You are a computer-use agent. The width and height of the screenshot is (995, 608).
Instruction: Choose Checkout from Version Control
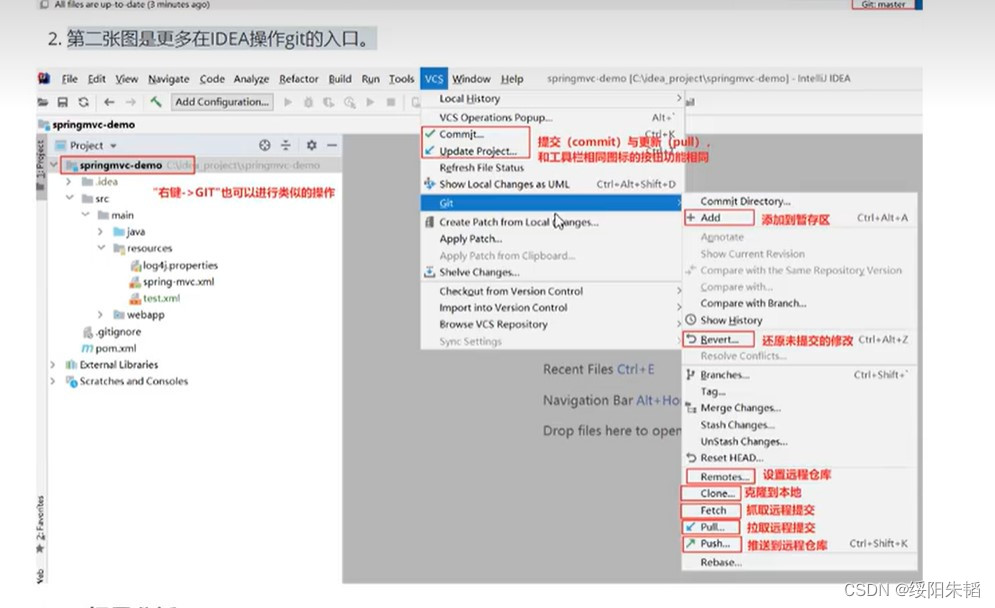point(552,291)
